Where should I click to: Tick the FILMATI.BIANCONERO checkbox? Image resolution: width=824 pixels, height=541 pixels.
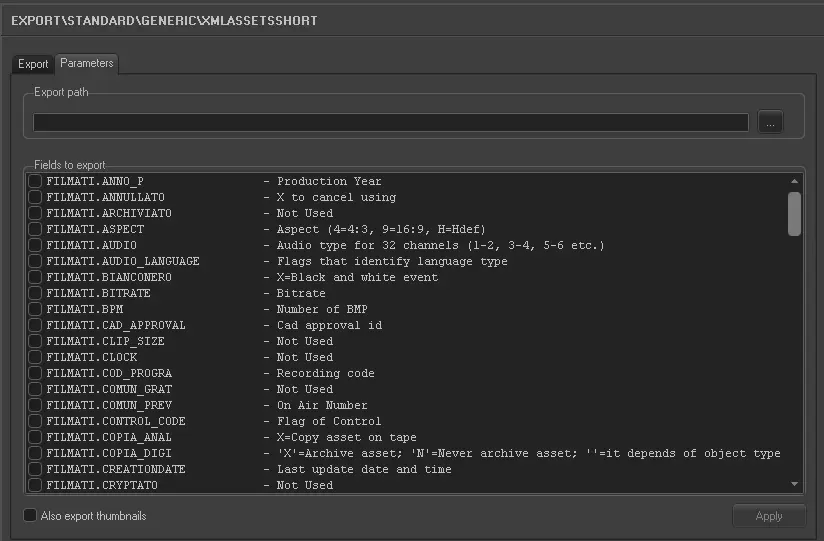click(35, 277)
